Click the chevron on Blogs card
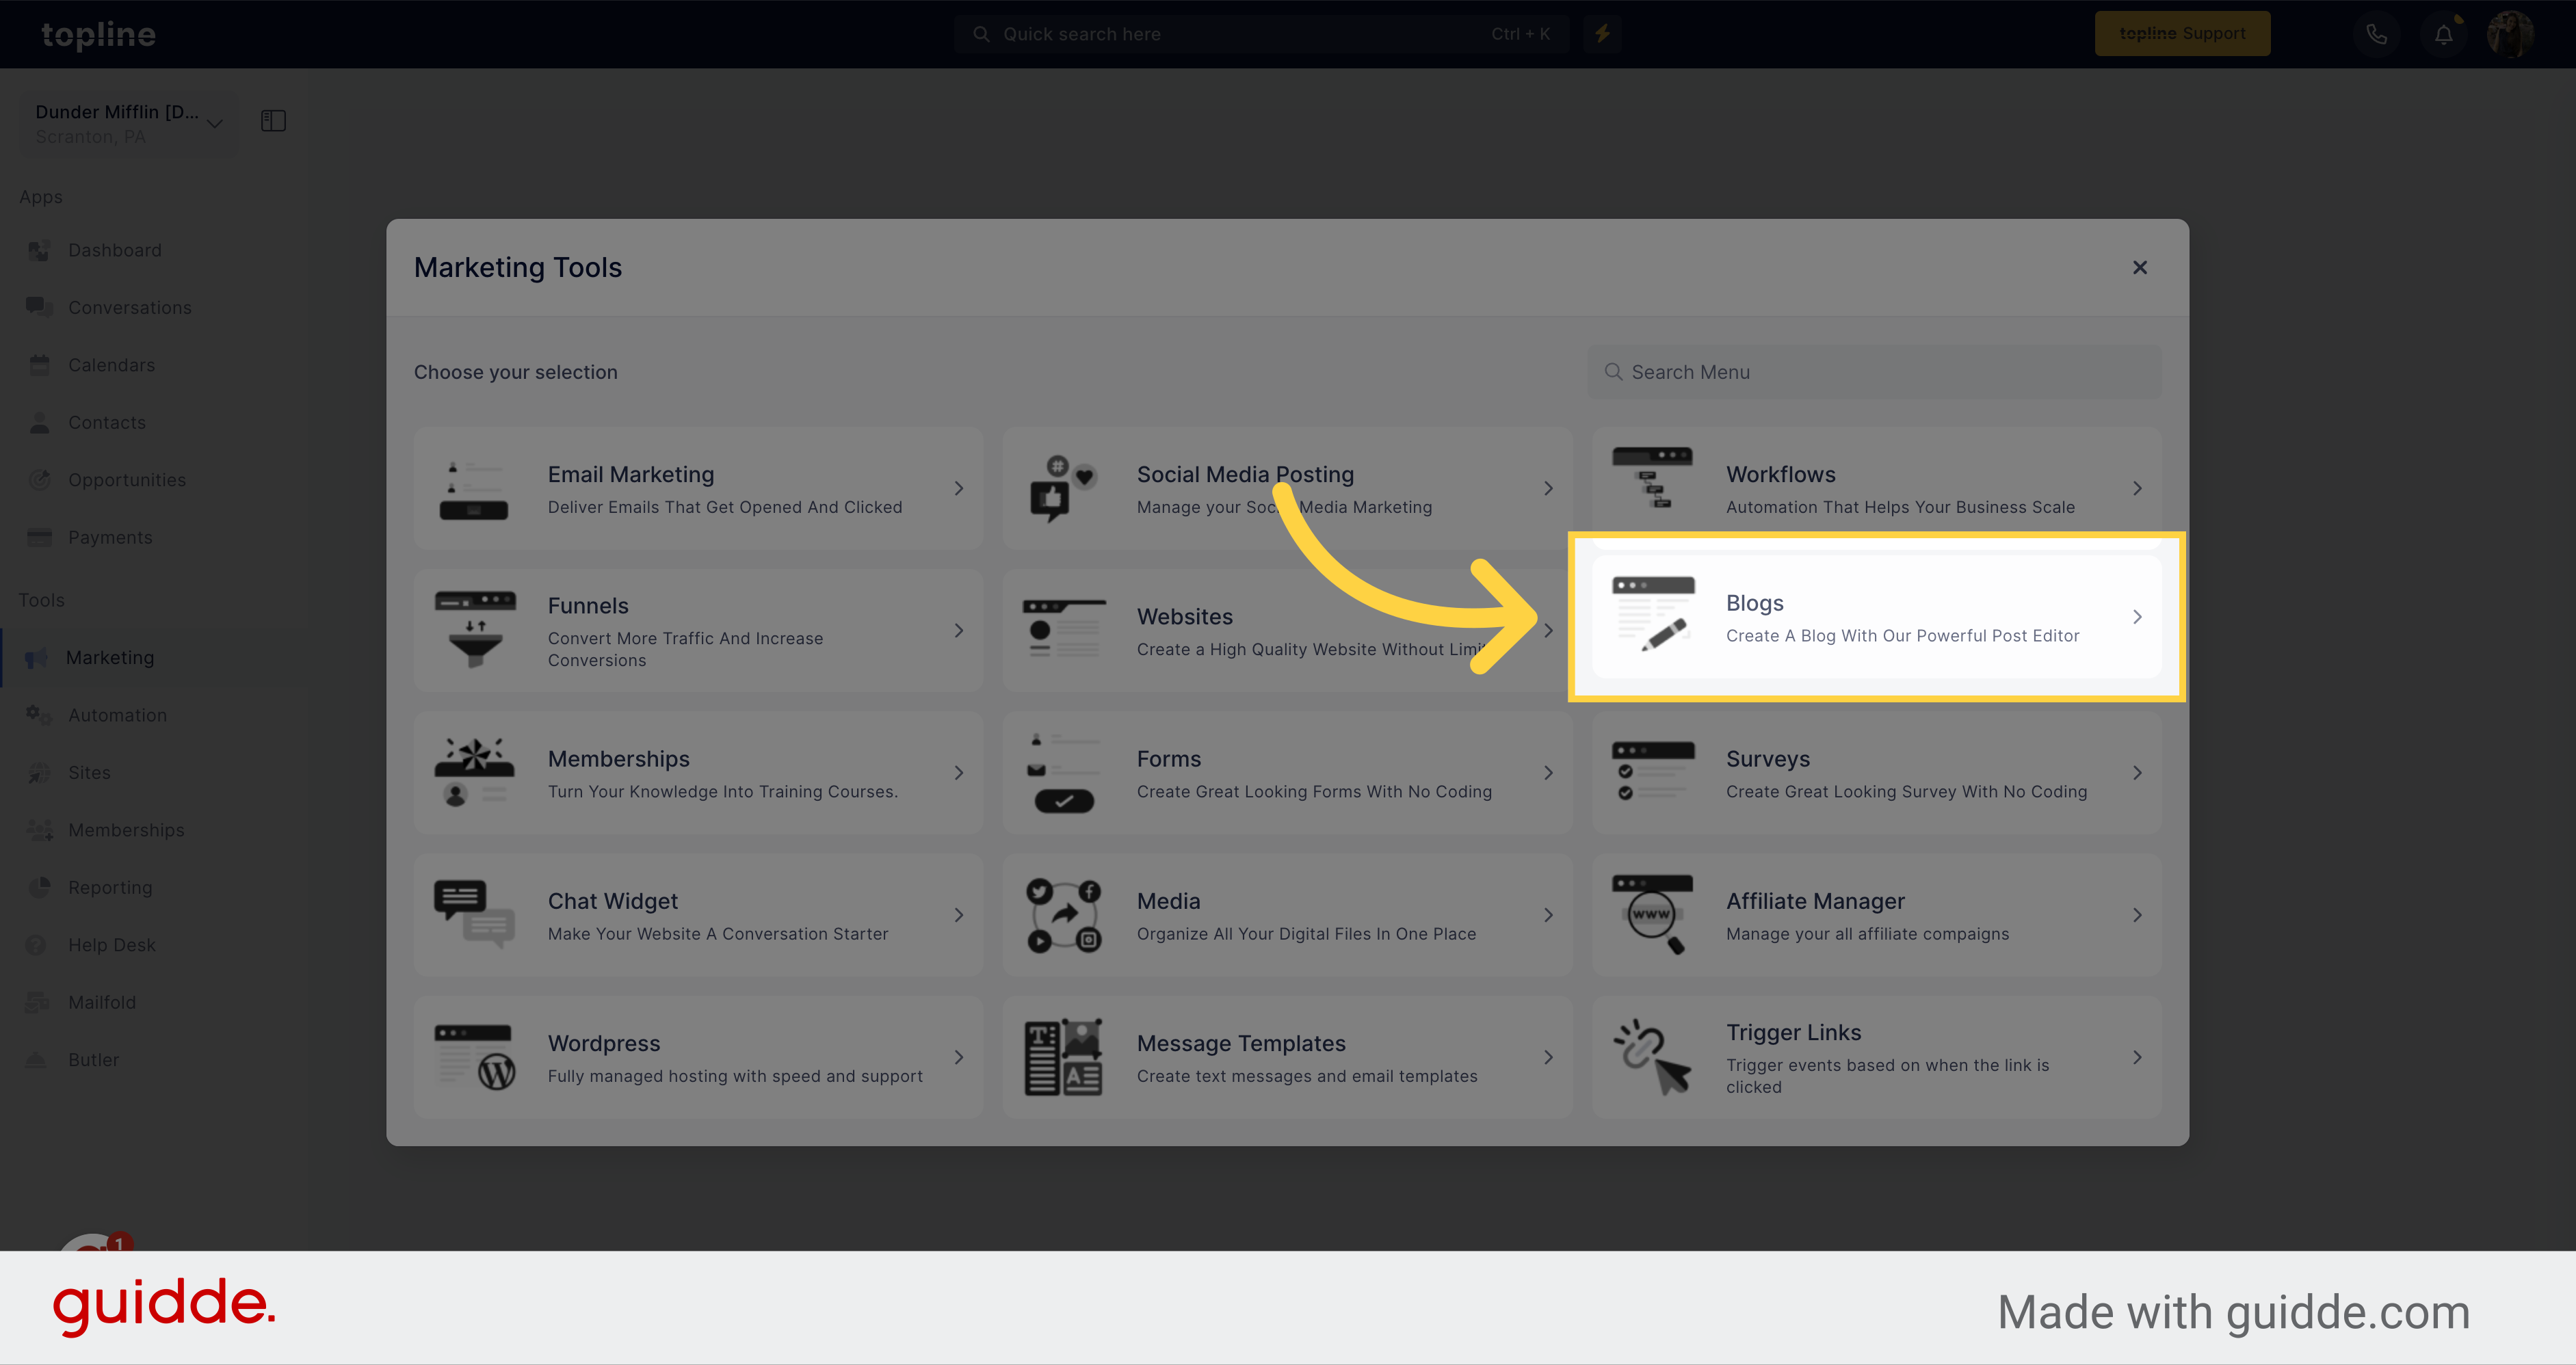 click(x=2137, y=617)
